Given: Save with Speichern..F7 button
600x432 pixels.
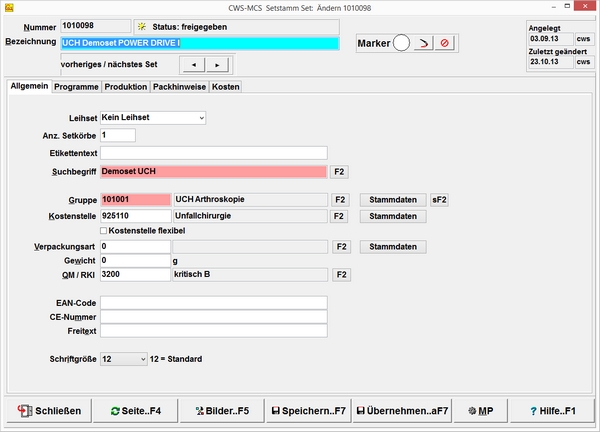Looking at the screenshot, I should (308, 411).
